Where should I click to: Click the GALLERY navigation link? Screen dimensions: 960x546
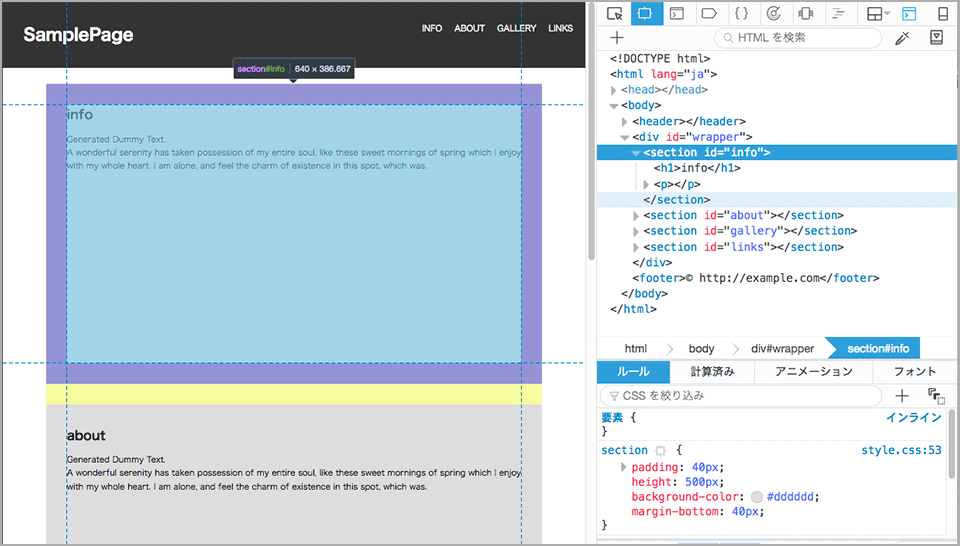516,28
